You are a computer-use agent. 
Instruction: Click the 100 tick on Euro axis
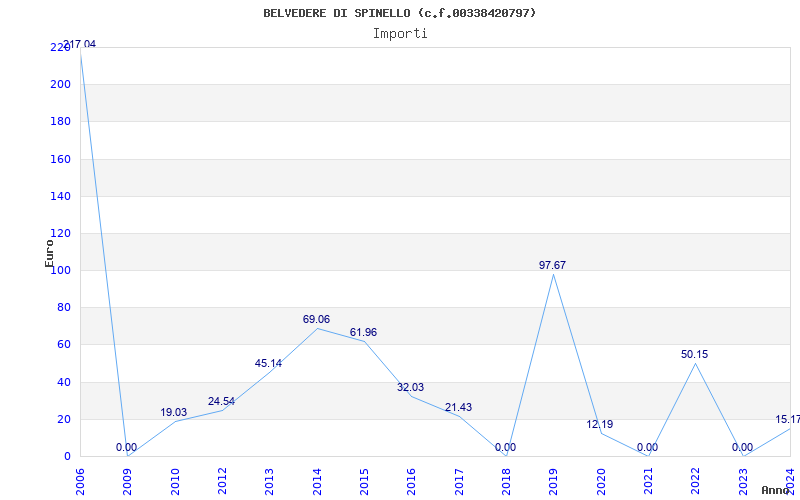click(60, 270)
